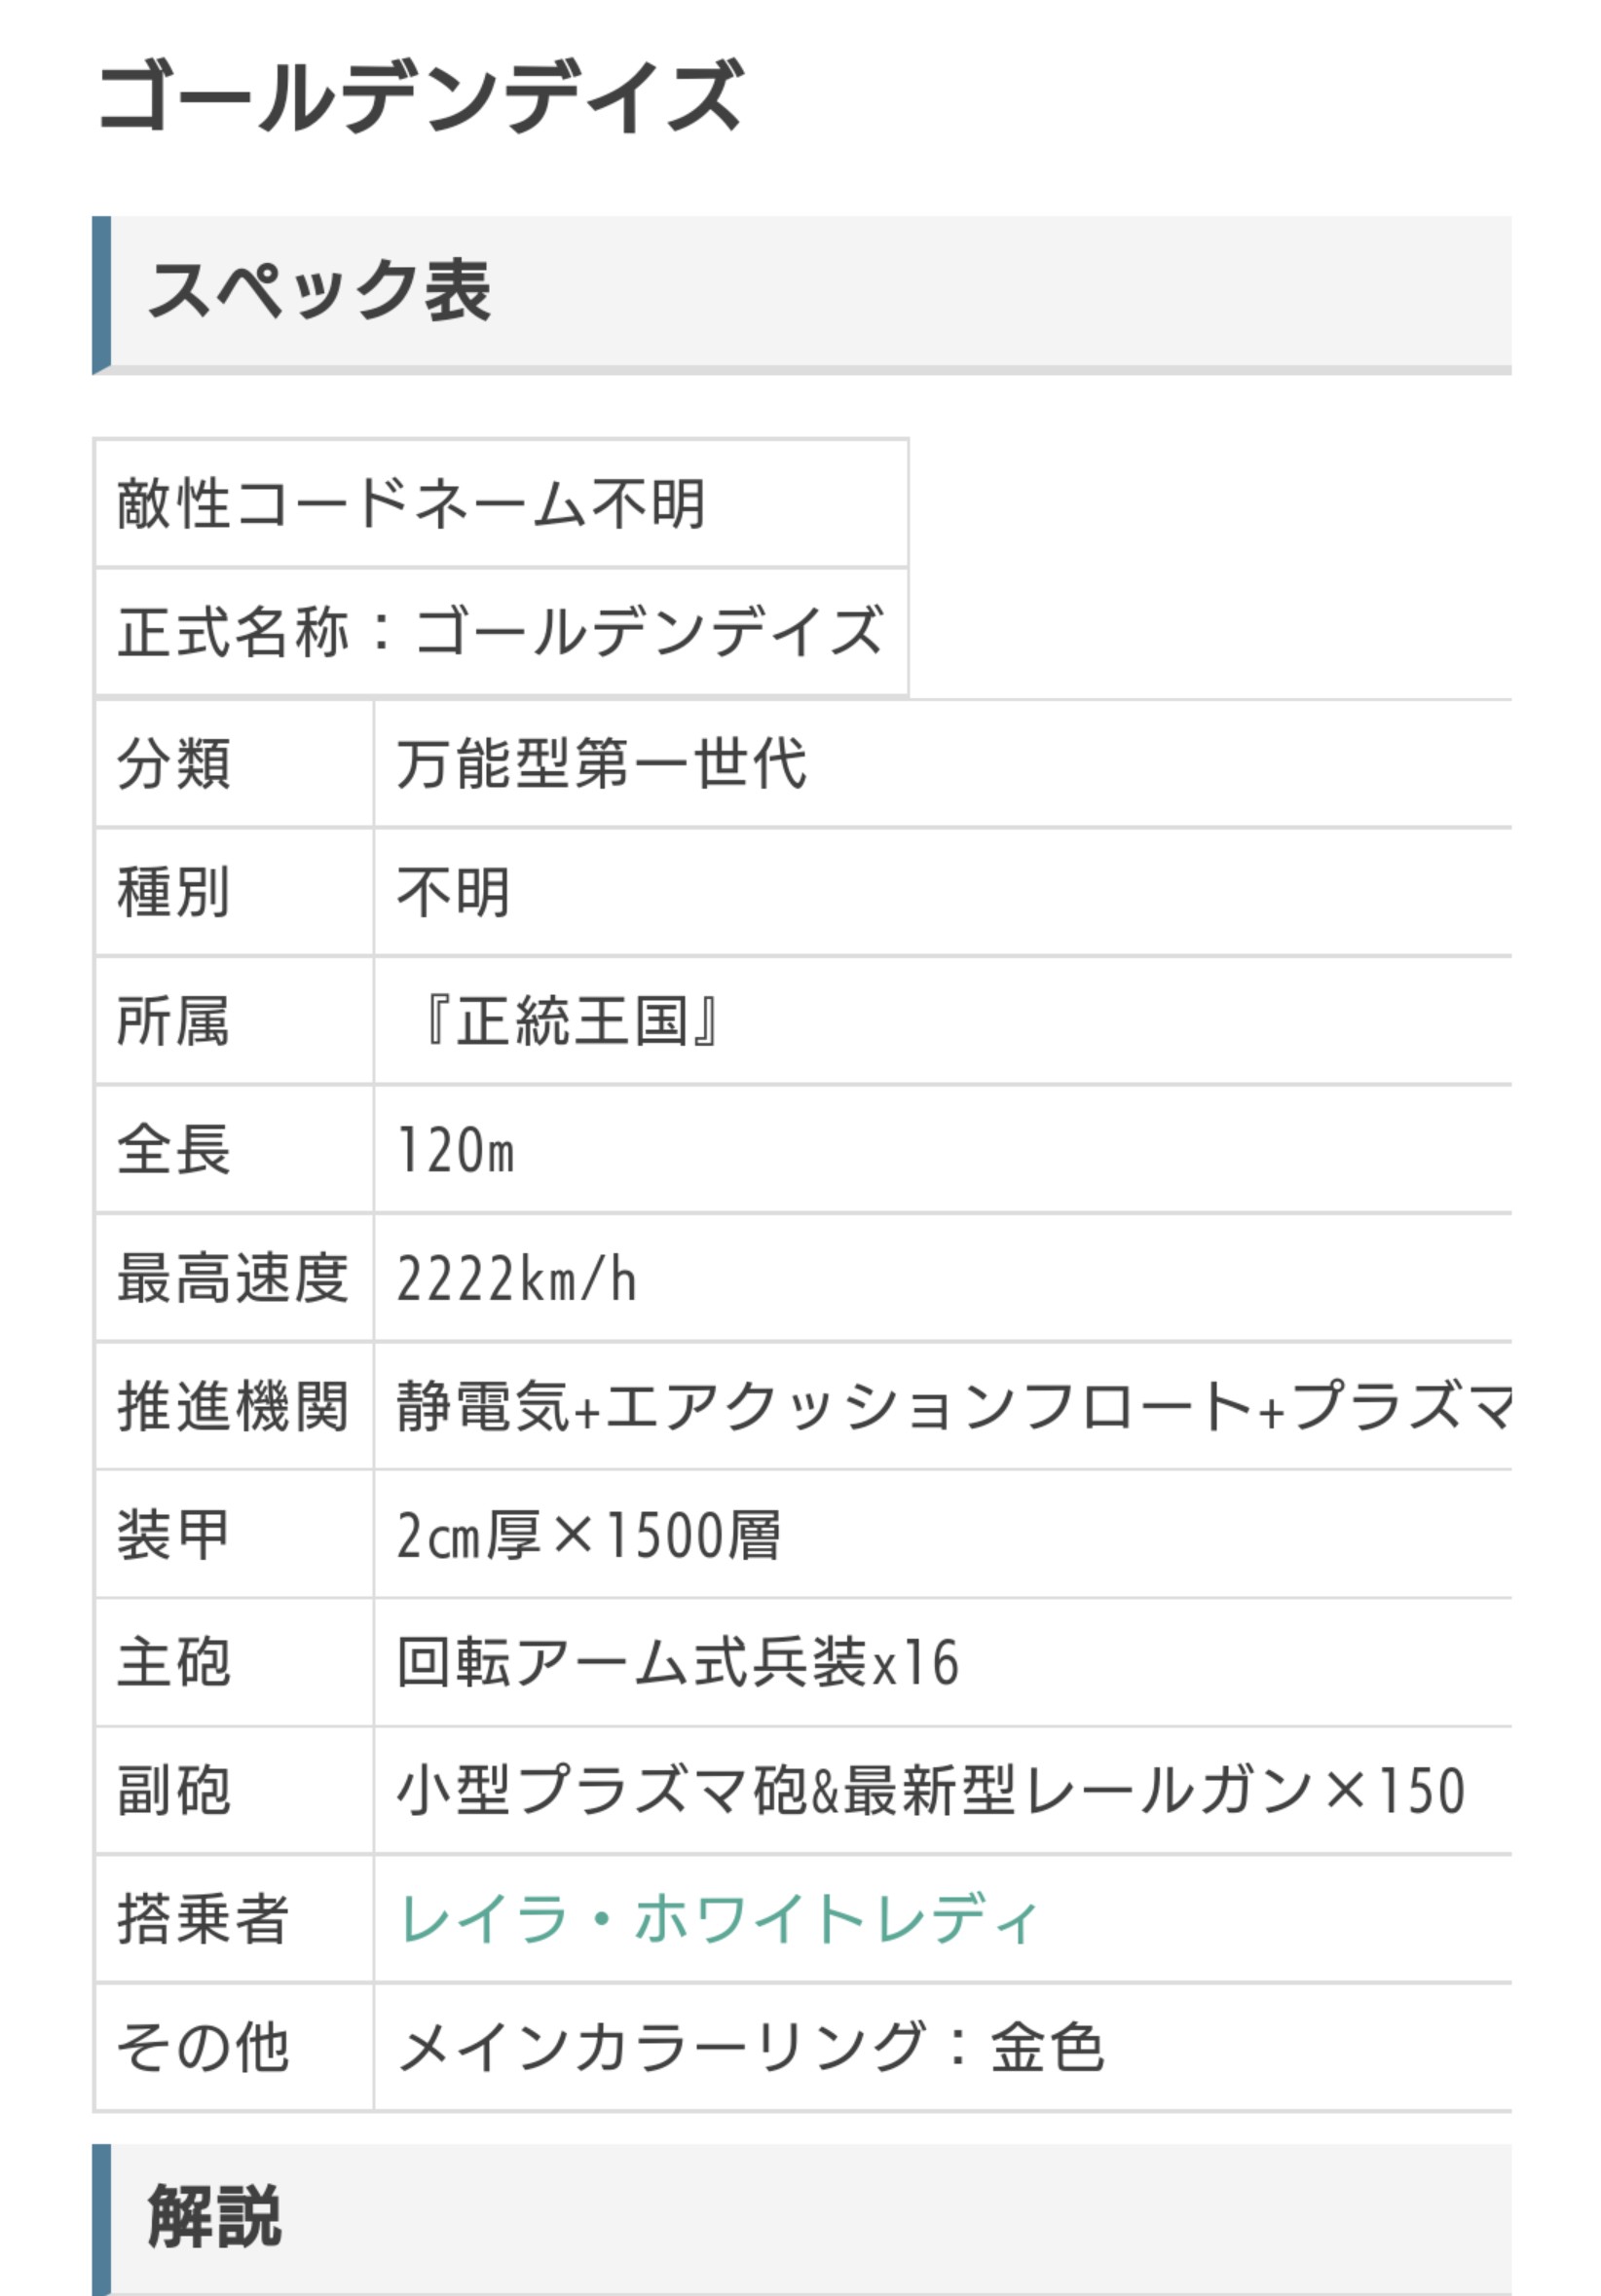Select the 正式名称:ゴールデンデイズ table cell
Image resolution: width=1601 pixels, height=2296 pixels.
(x=500, y=632)
